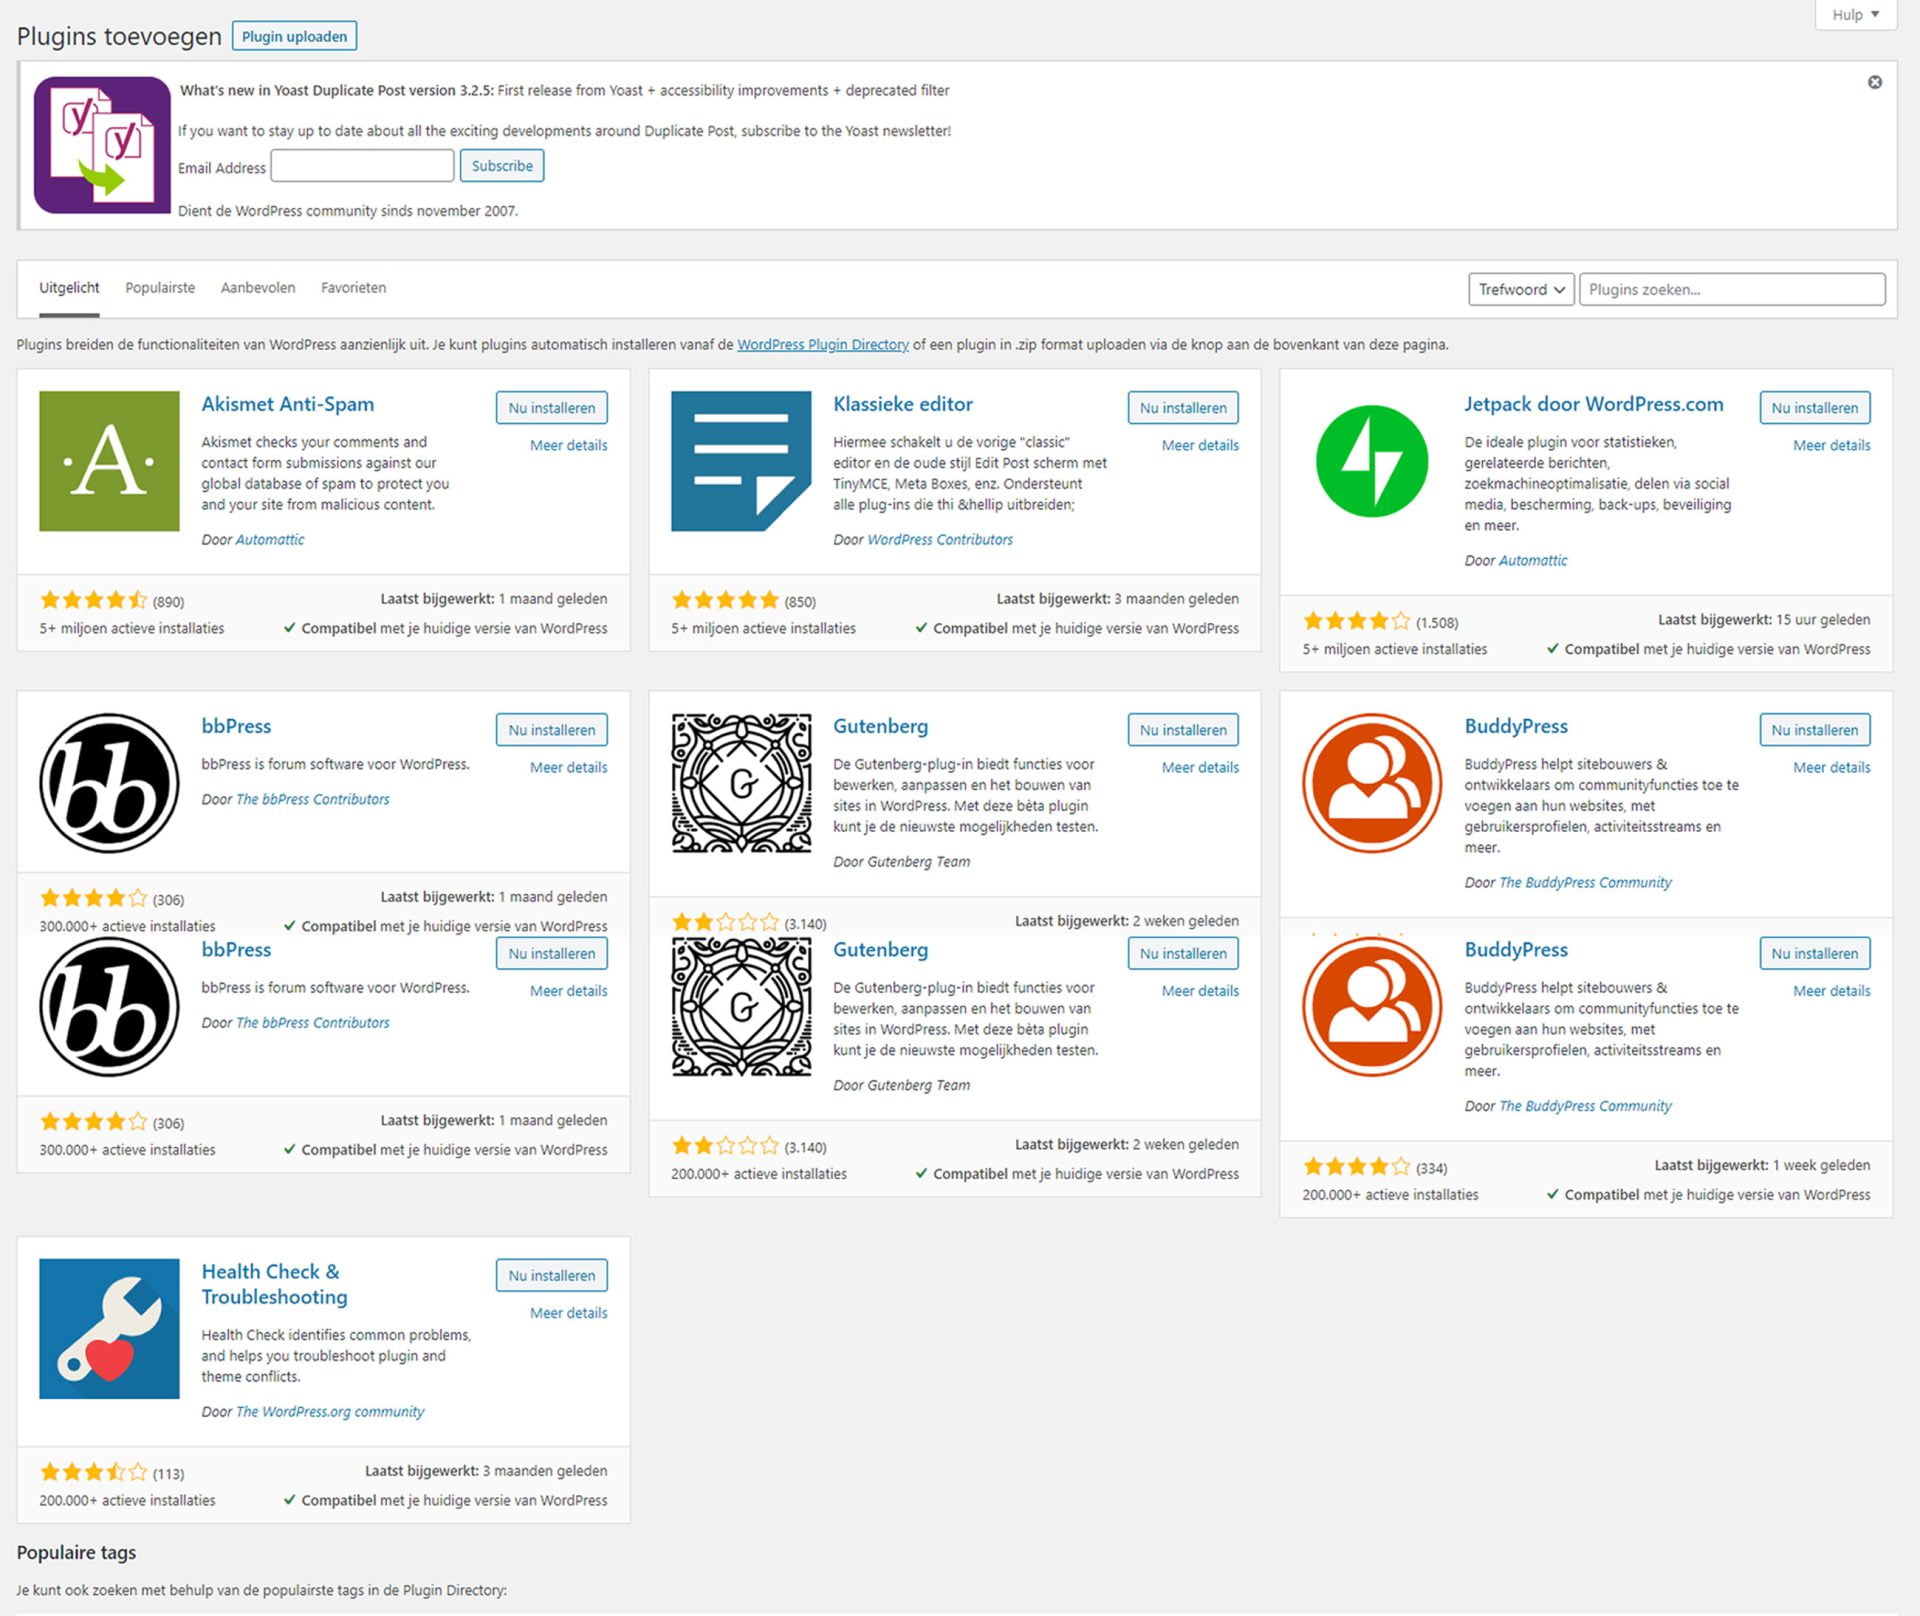Screen dimensions: 1920x1616
Task: Click Jetpack's '(1.508)' review count
Action: (x=1437, y=623)
